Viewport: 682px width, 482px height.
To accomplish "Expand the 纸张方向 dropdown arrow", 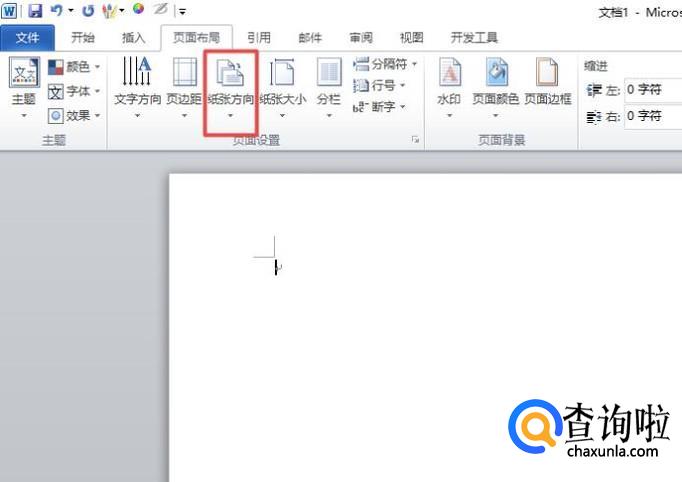I will (x=231, y=116).
